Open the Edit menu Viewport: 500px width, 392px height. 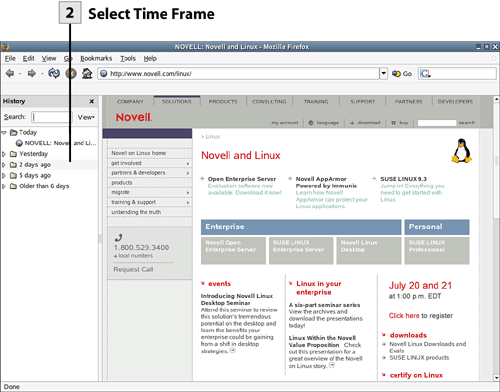28,58
